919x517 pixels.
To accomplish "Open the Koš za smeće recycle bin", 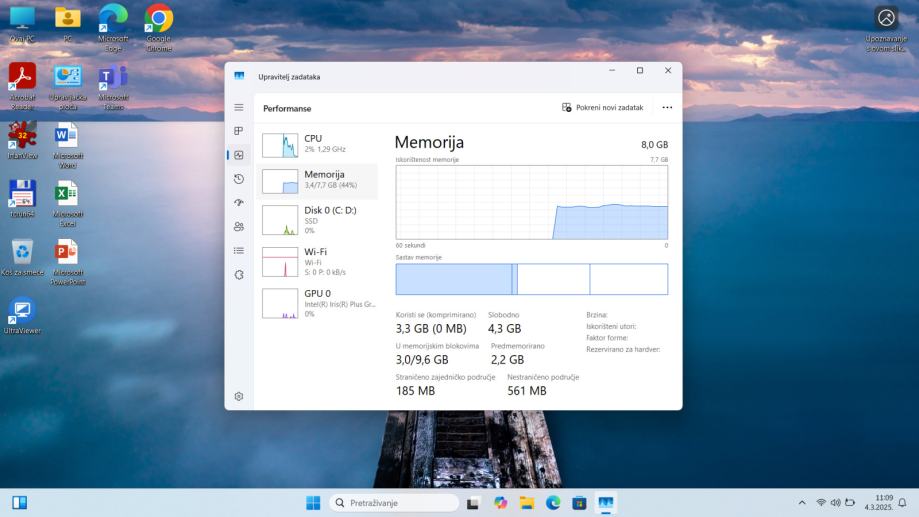I will tap(22, 257).
